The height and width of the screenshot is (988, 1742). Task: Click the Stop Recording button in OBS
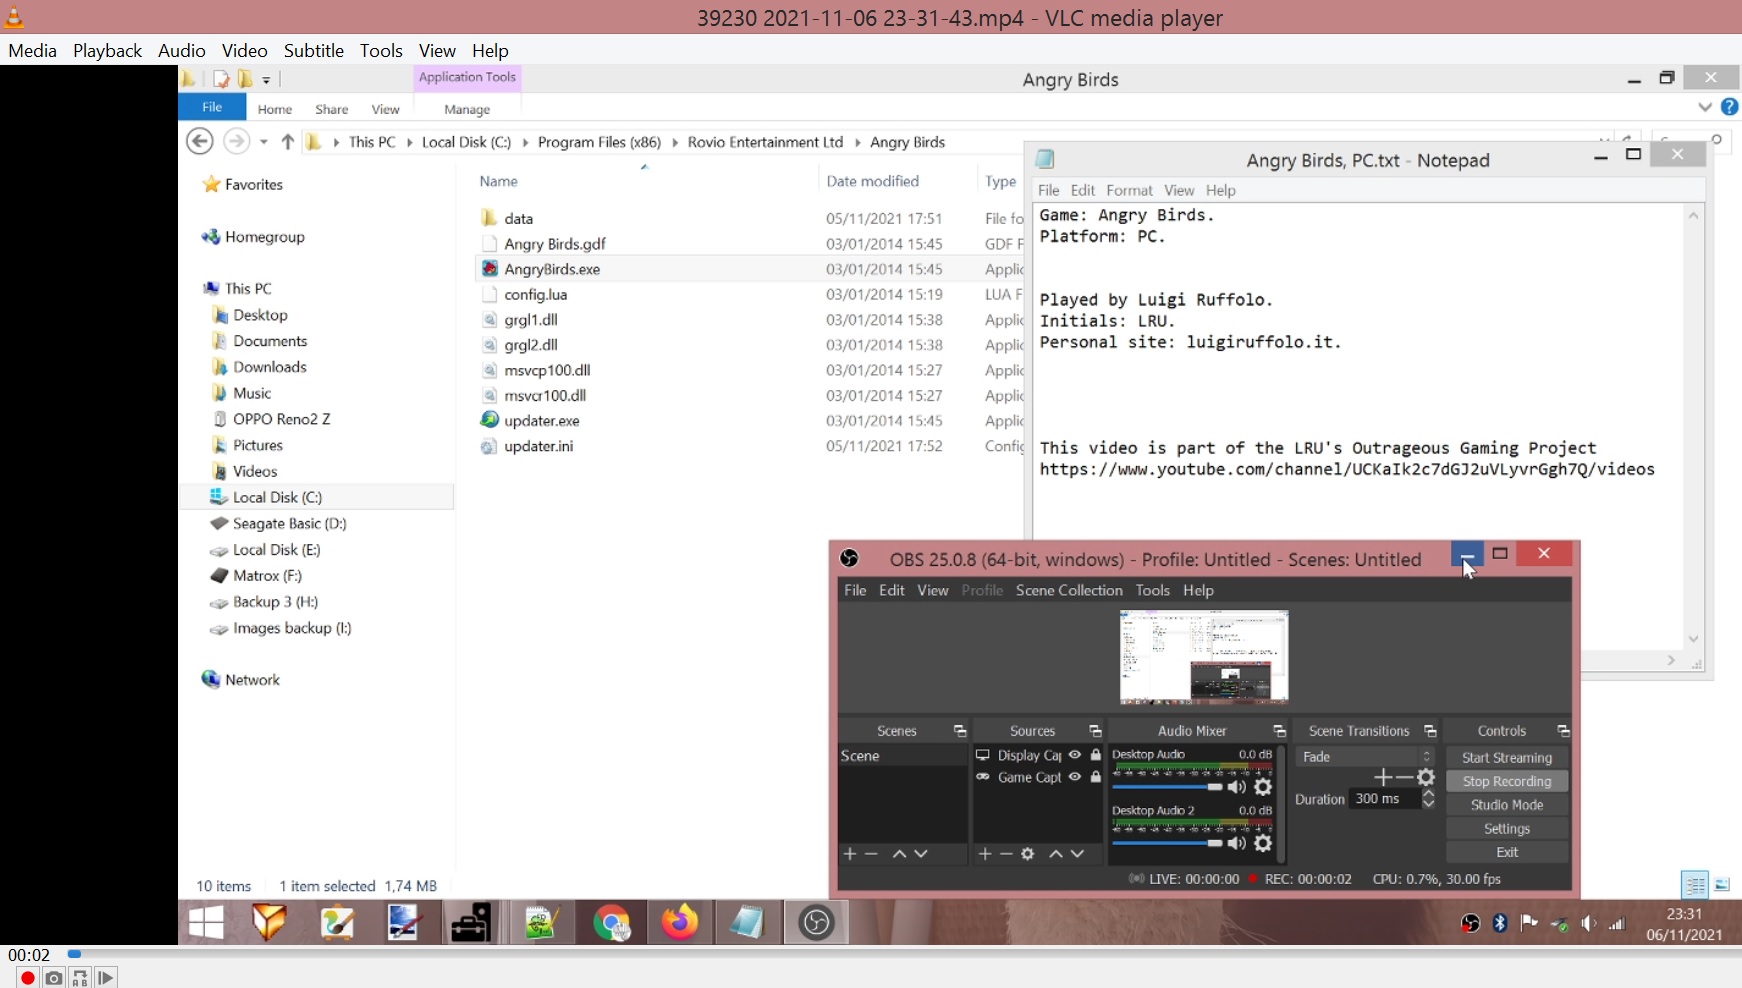1506,781
